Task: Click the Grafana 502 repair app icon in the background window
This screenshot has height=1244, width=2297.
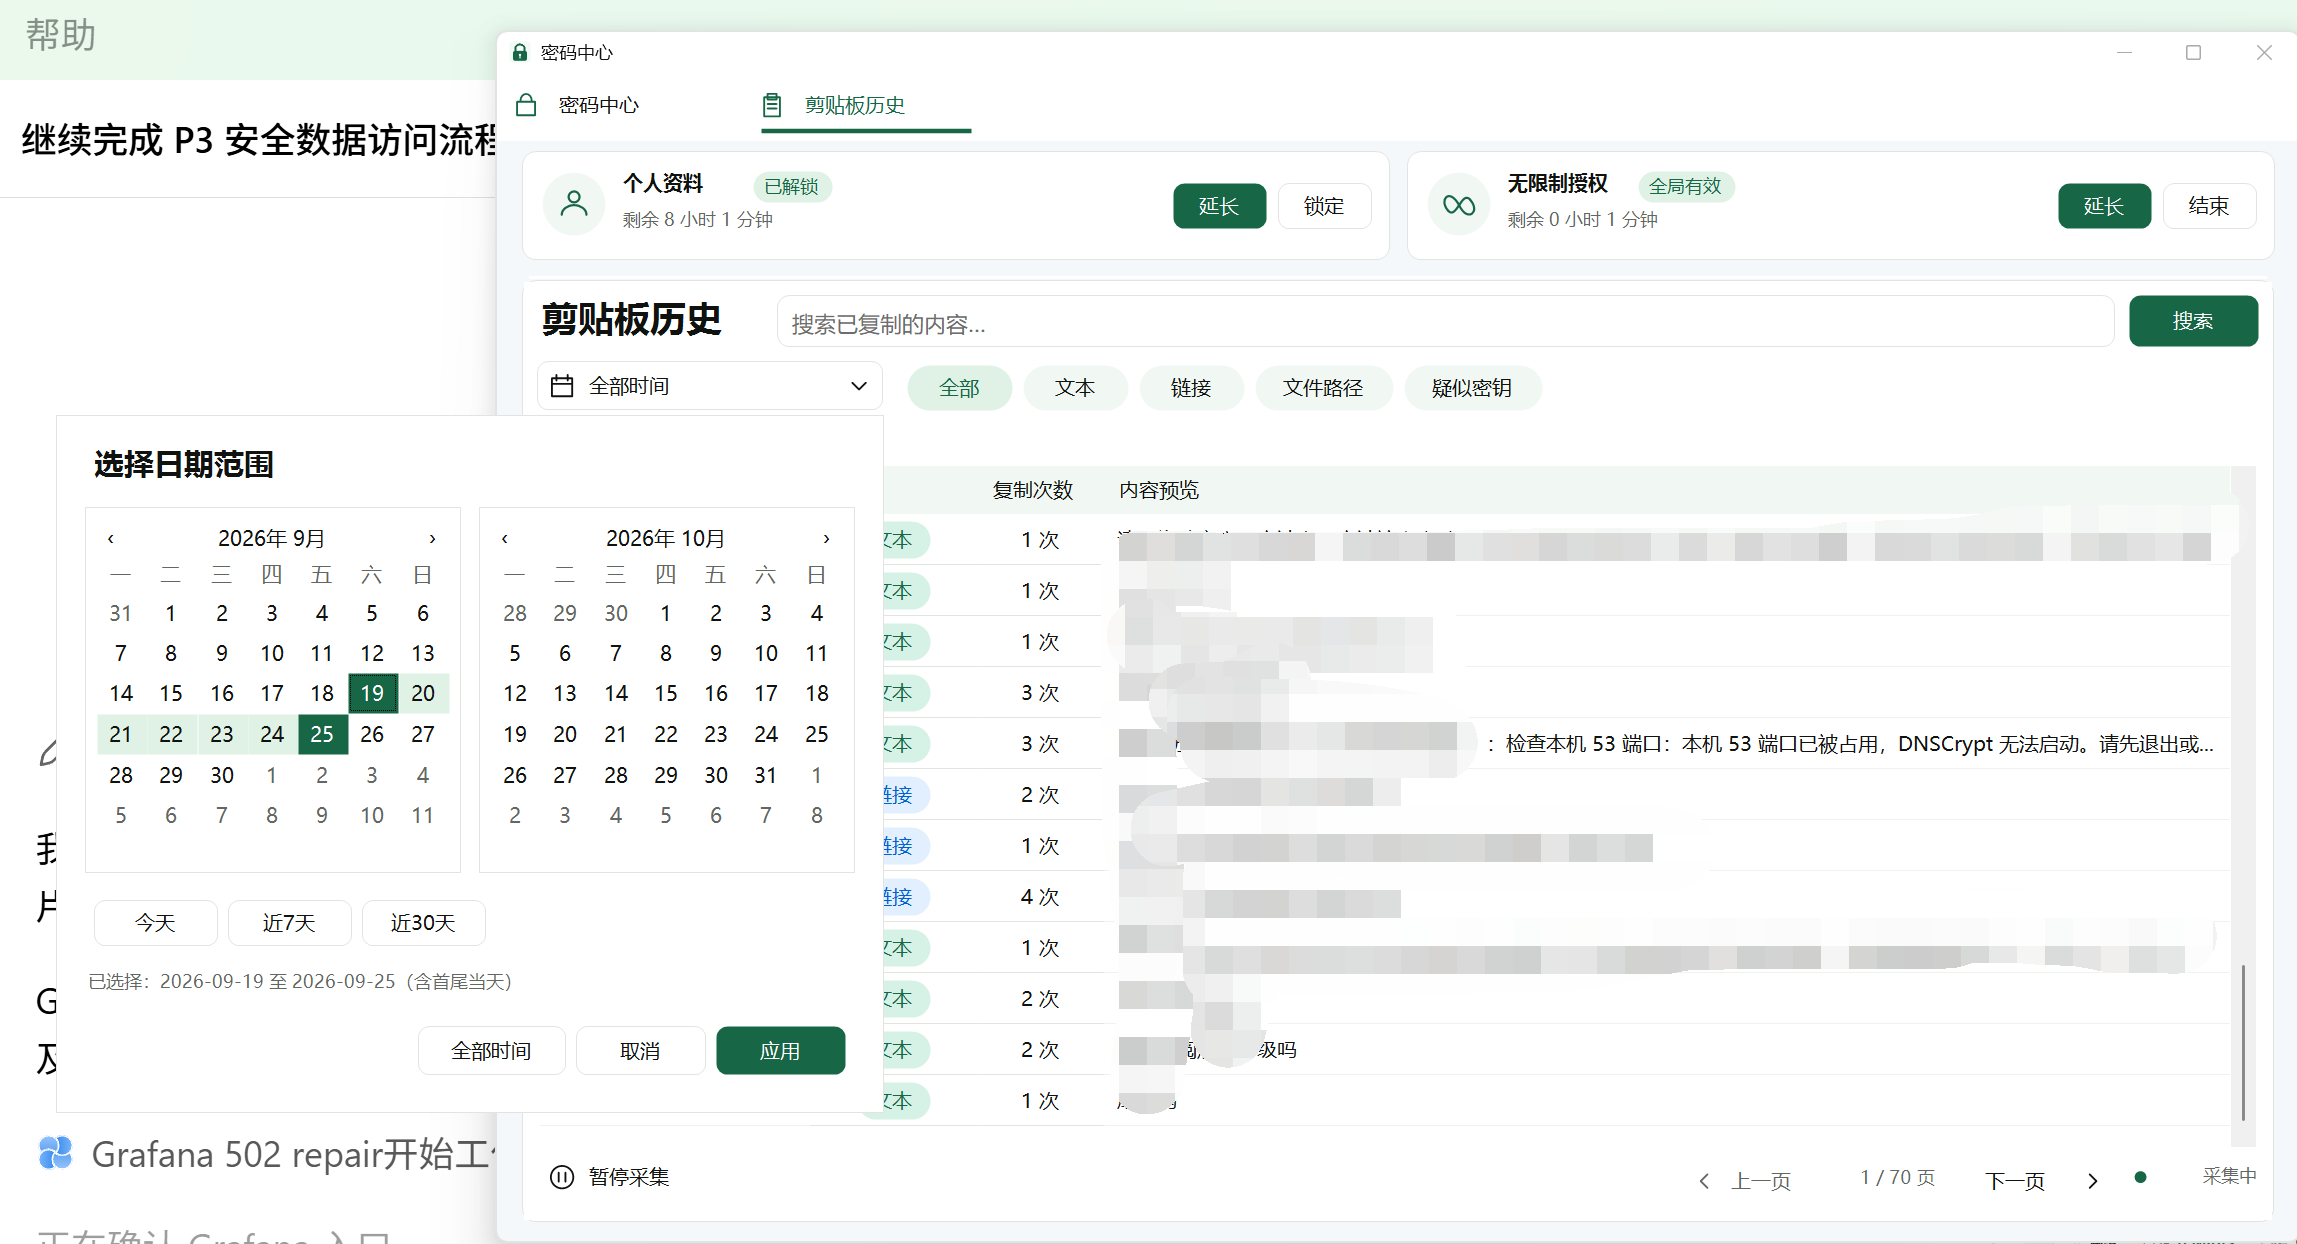Action: coord(56,1154)
